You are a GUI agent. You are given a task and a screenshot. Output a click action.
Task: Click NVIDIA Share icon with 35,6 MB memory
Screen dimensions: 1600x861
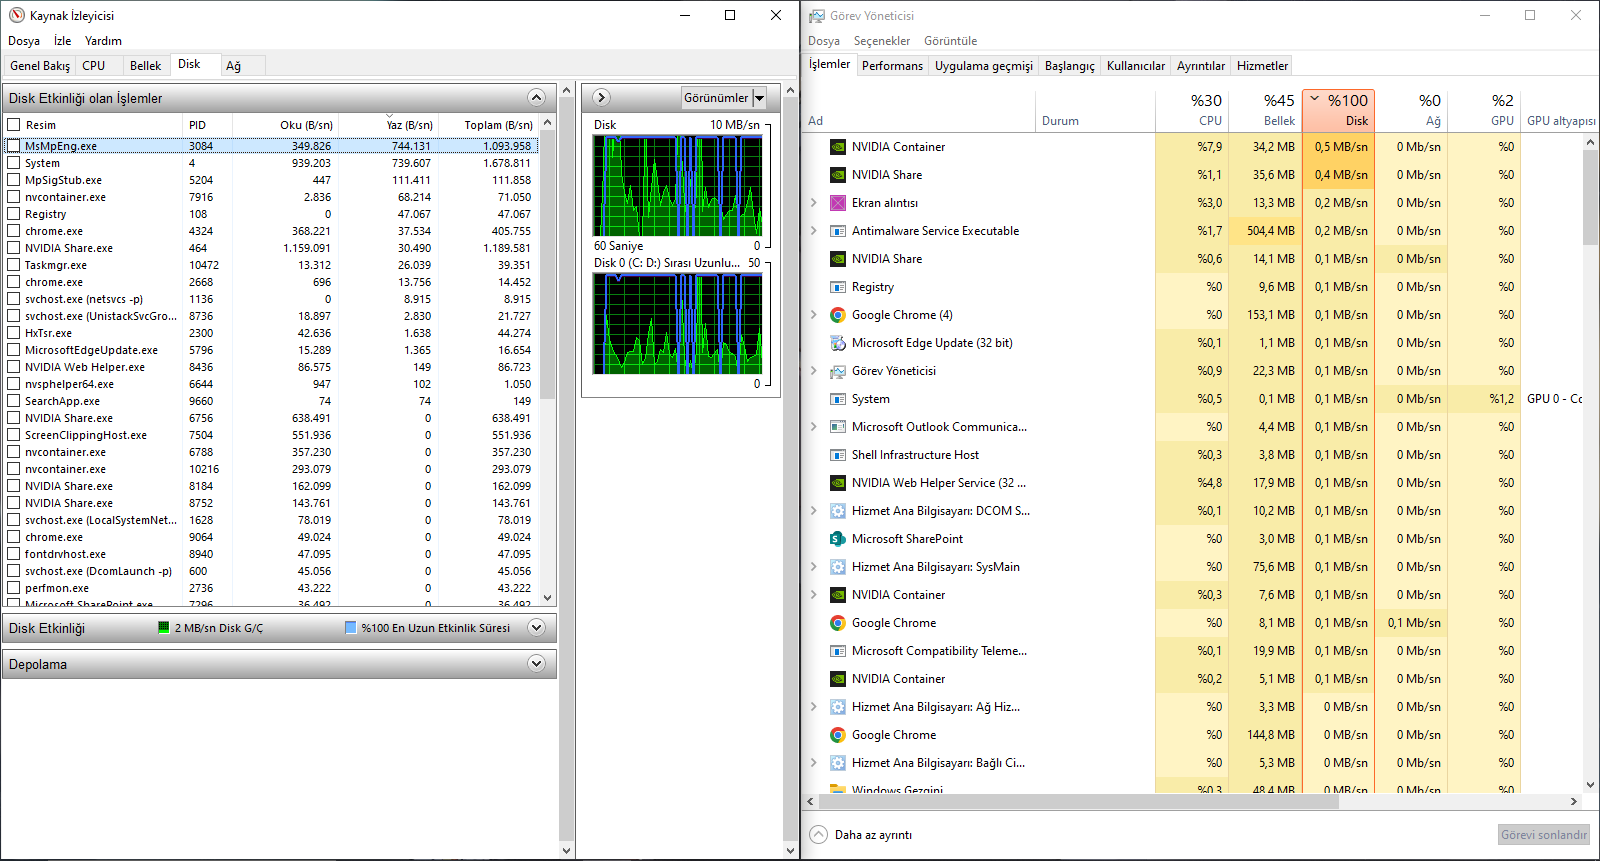click(x=838, y=175)
